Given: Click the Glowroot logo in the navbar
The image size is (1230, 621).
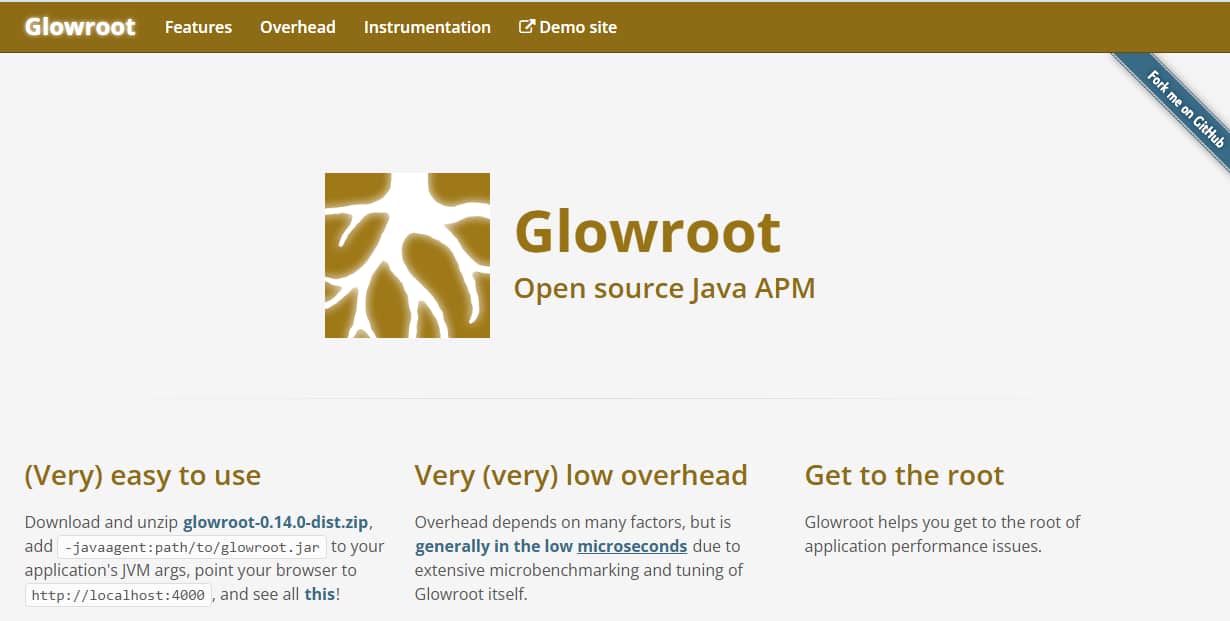Looking at the screenshot, I should (79, 27).
